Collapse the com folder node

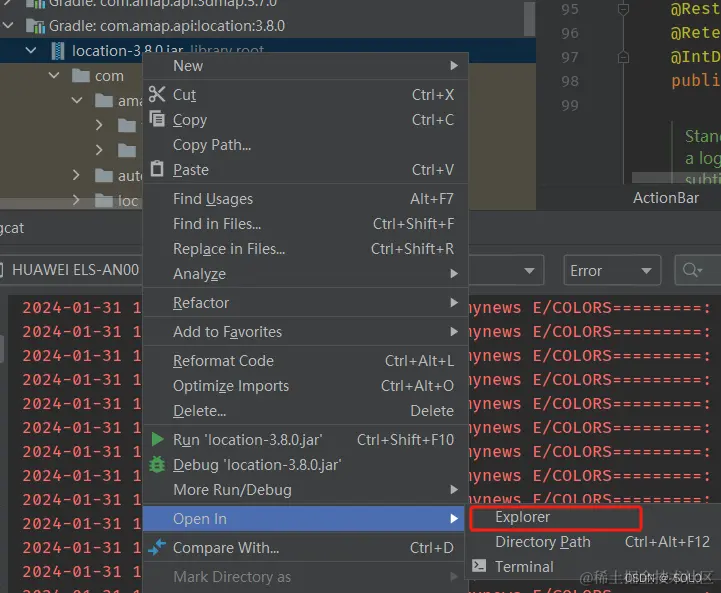tap(54, 75)
